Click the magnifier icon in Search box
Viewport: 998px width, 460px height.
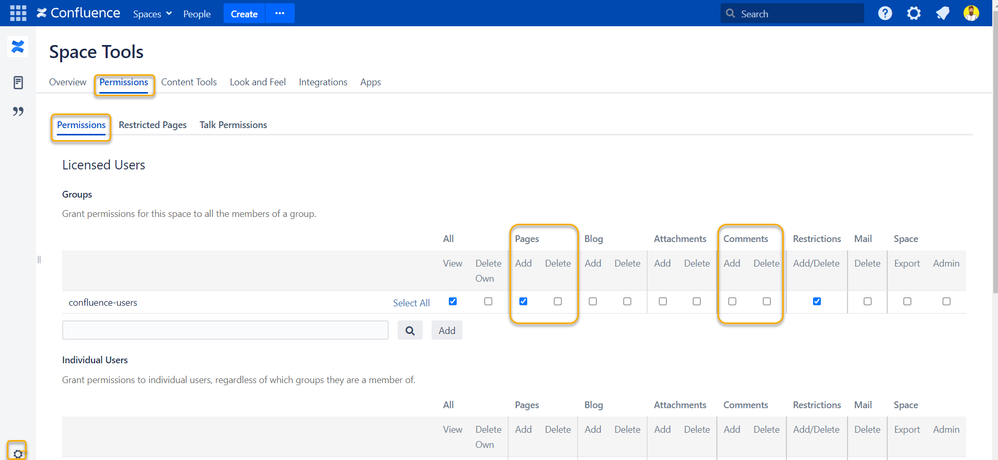click(x=731, y=13)
